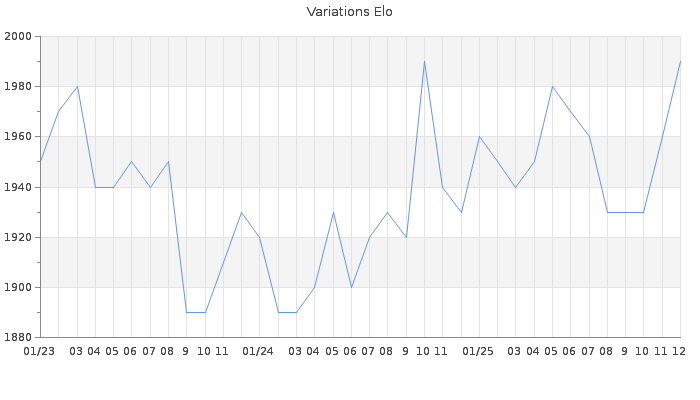This screenshot has height=400, width=700.
Task: Click the 1960 y-axis label
Action: 19,137
